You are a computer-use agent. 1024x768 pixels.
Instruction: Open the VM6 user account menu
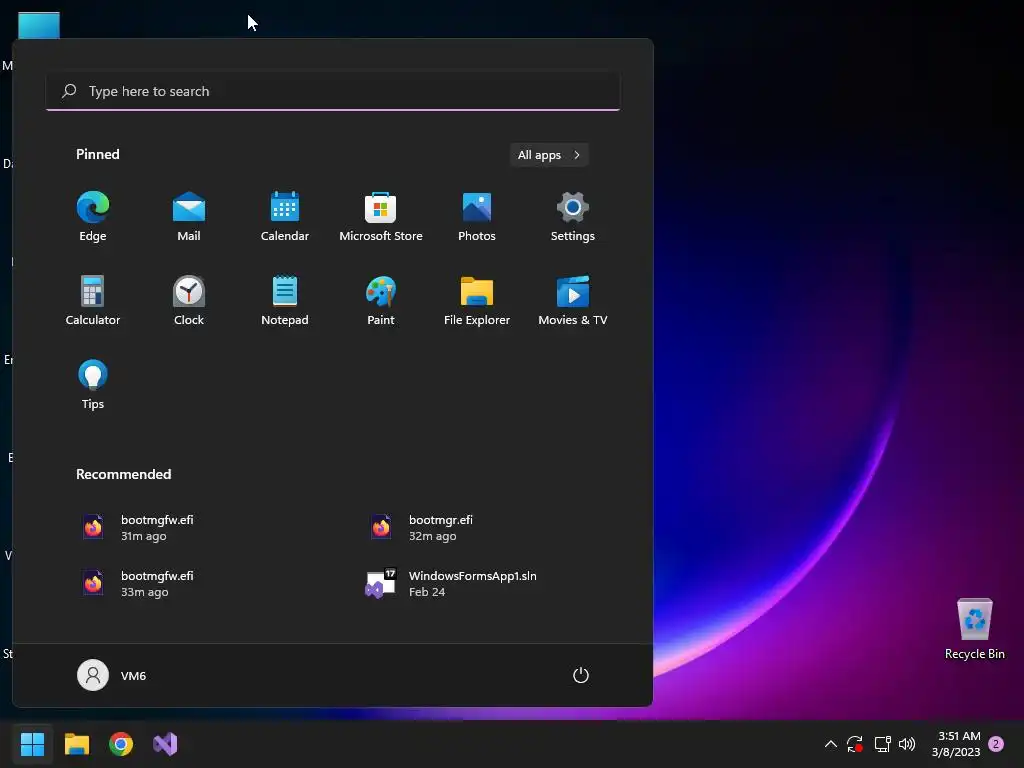[112, 675]
